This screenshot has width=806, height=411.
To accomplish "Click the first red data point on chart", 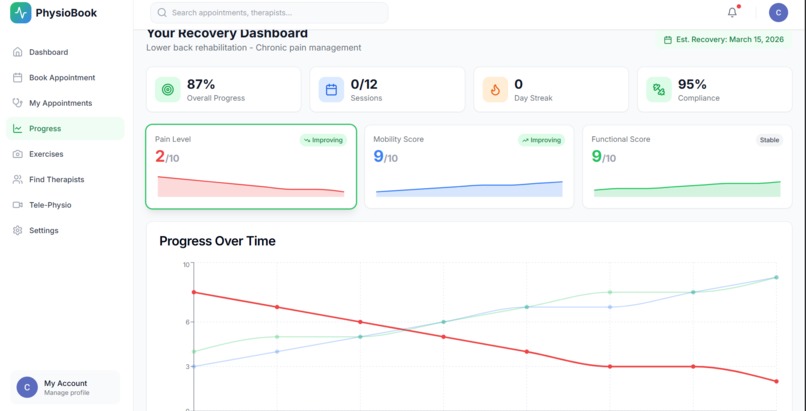I will click(x=194, y=292).
